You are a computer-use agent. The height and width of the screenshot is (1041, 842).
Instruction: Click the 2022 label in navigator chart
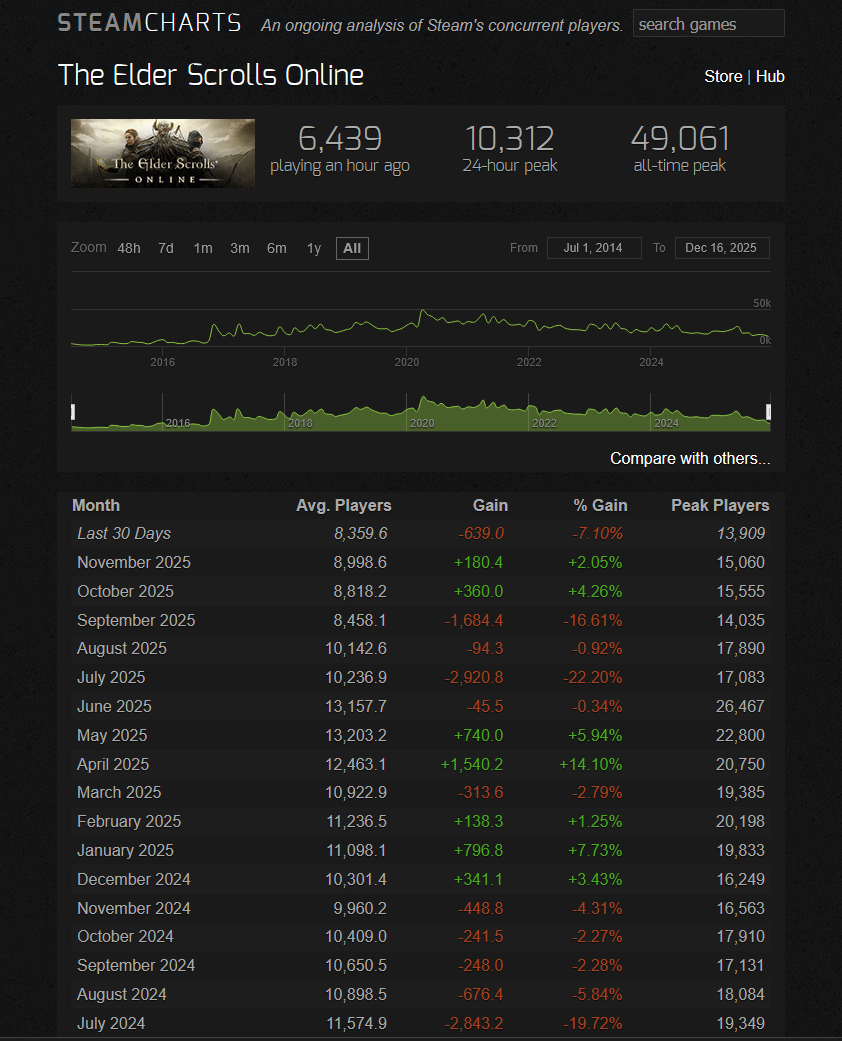click(545, 423)
